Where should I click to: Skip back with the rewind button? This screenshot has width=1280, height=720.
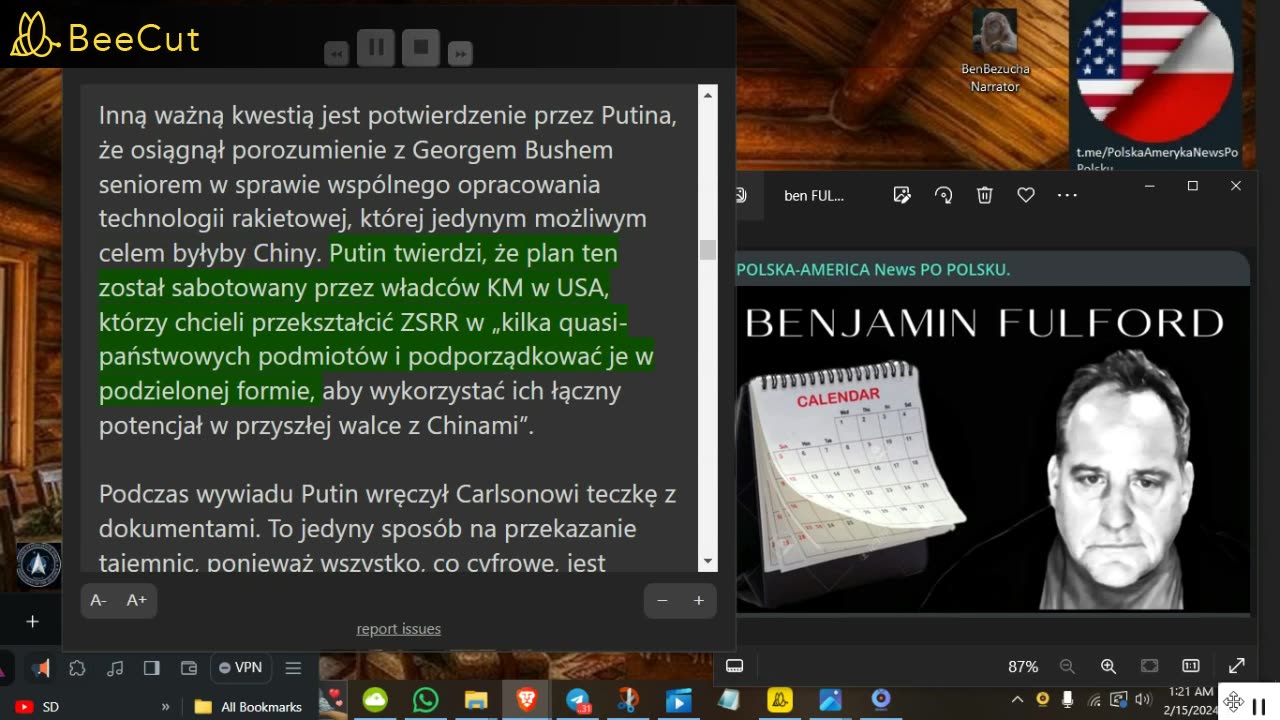pyautogui.click(x=337, y=54)
